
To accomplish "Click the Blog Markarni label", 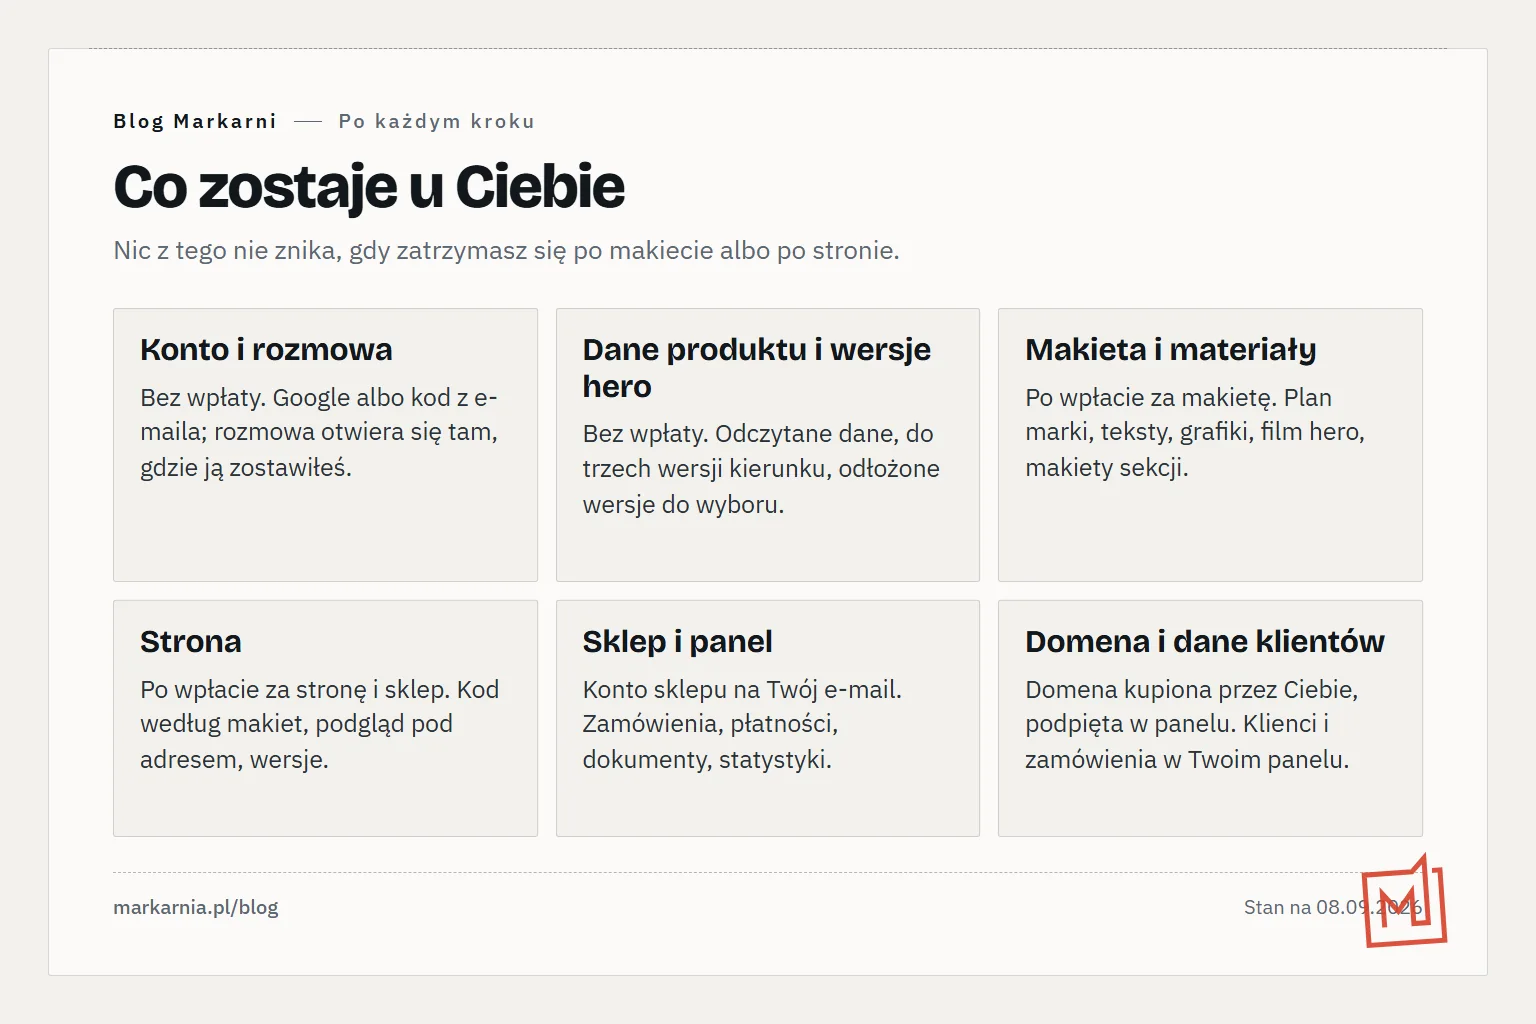I will click(x=195, y=121).
